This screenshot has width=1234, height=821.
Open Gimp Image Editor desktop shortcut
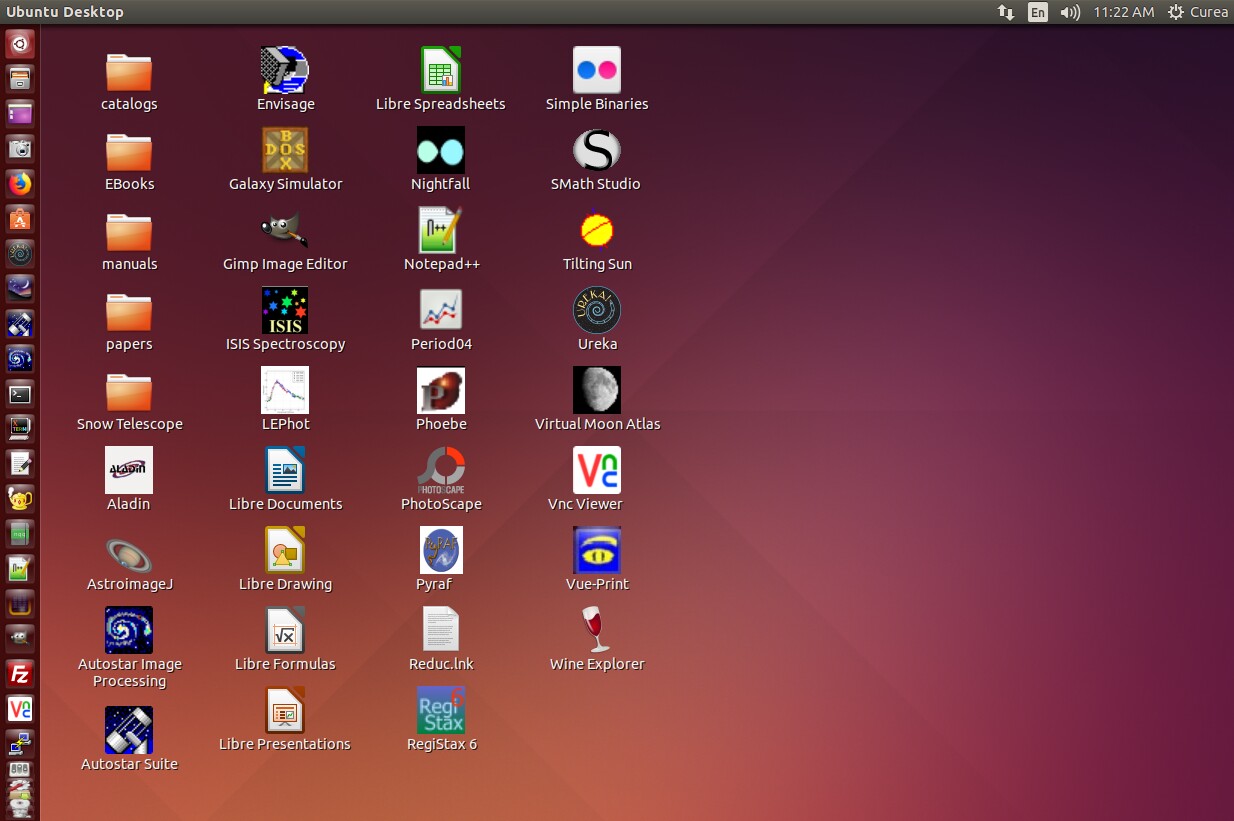(x=285, y=230)
